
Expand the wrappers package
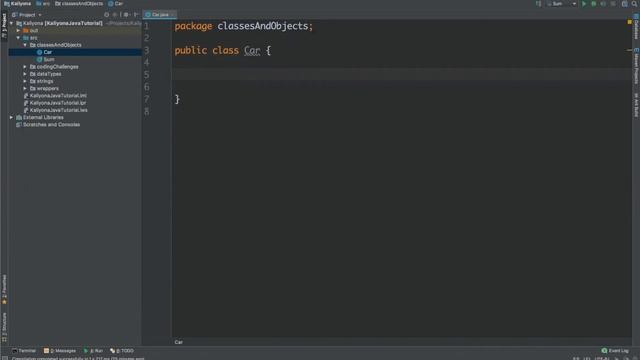point(25,89)
